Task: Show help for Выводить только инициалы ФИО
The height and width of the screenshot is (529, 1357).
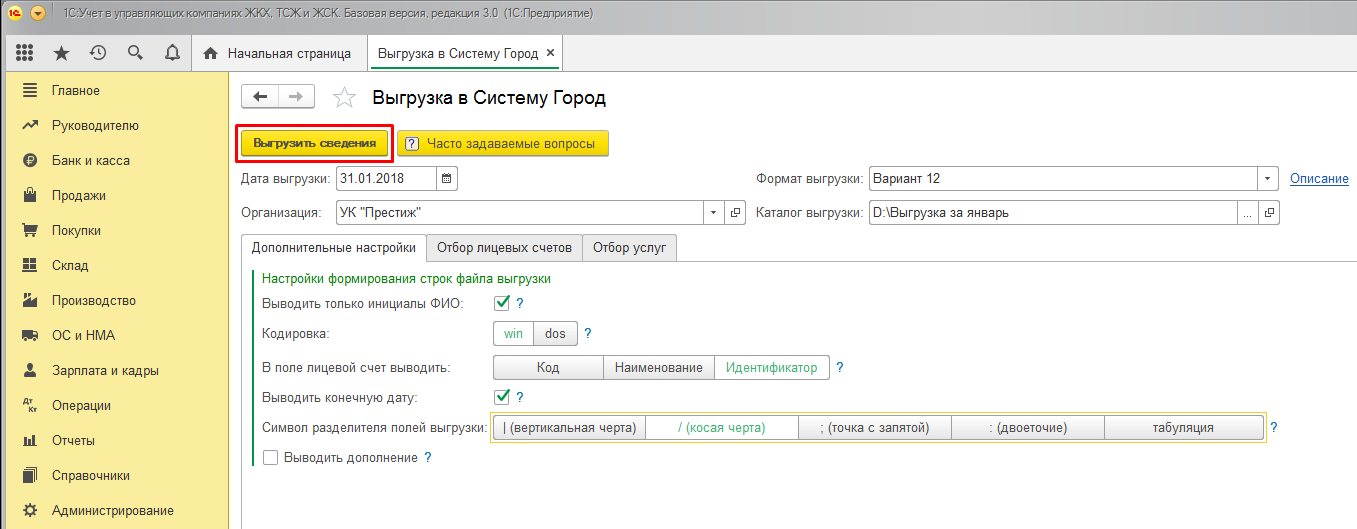Action: (520, 303)
